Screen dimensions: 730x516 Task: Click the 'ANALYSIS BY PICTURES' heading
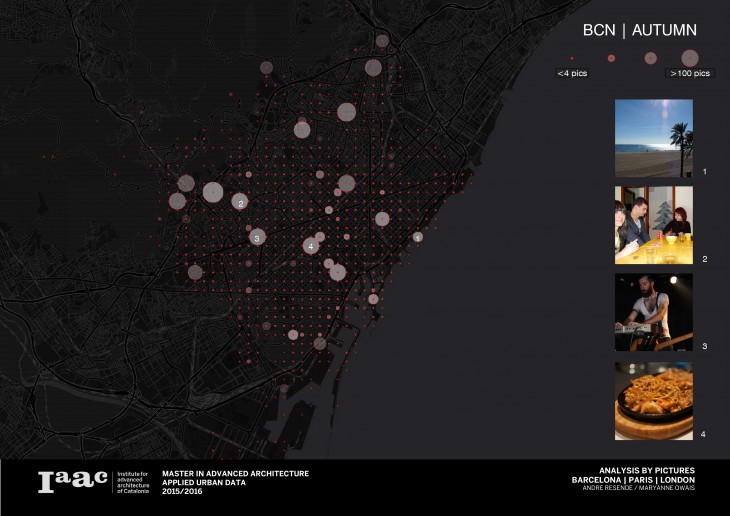[646, 470]
